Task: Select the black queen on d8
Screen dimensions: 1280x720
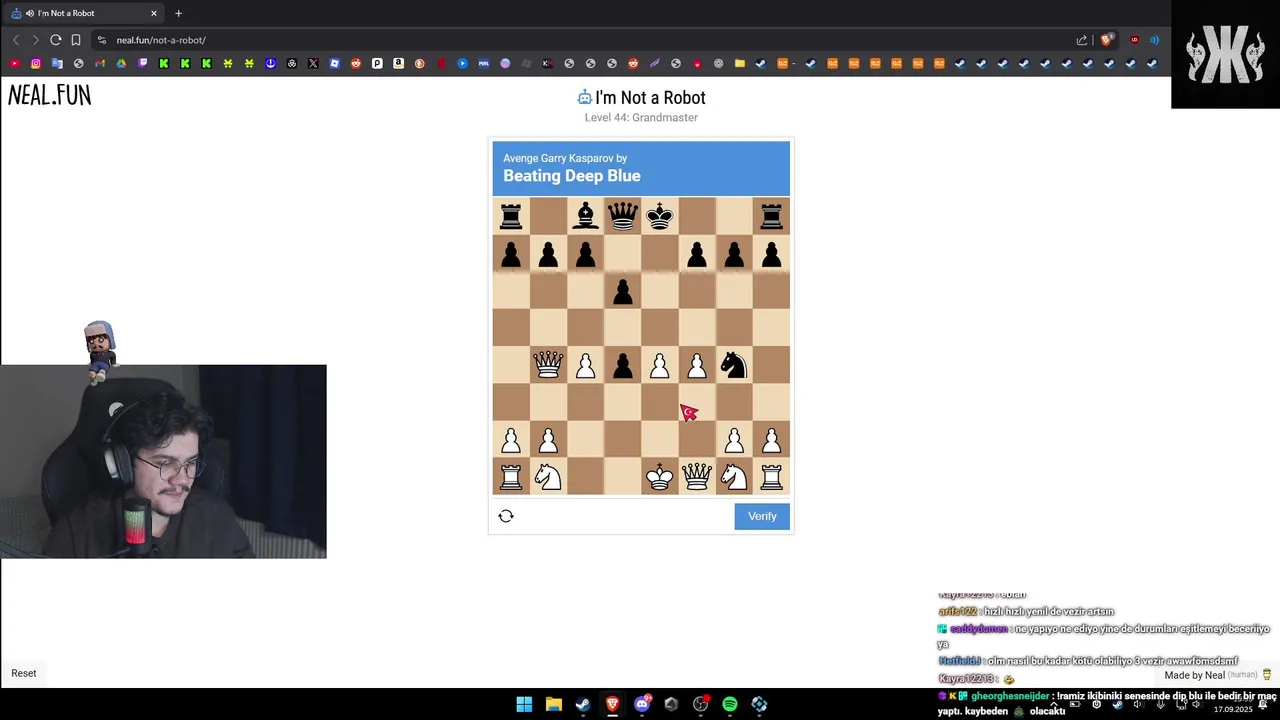Action: [x=622, y=216]
